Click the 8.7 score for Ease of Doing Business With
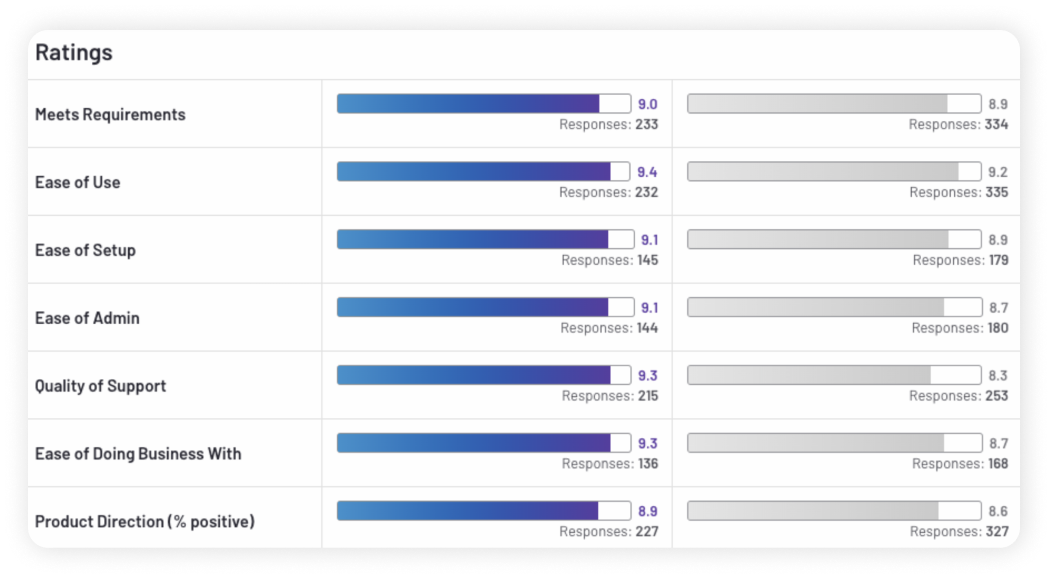The image size is (1052, 578). [998, 444]
